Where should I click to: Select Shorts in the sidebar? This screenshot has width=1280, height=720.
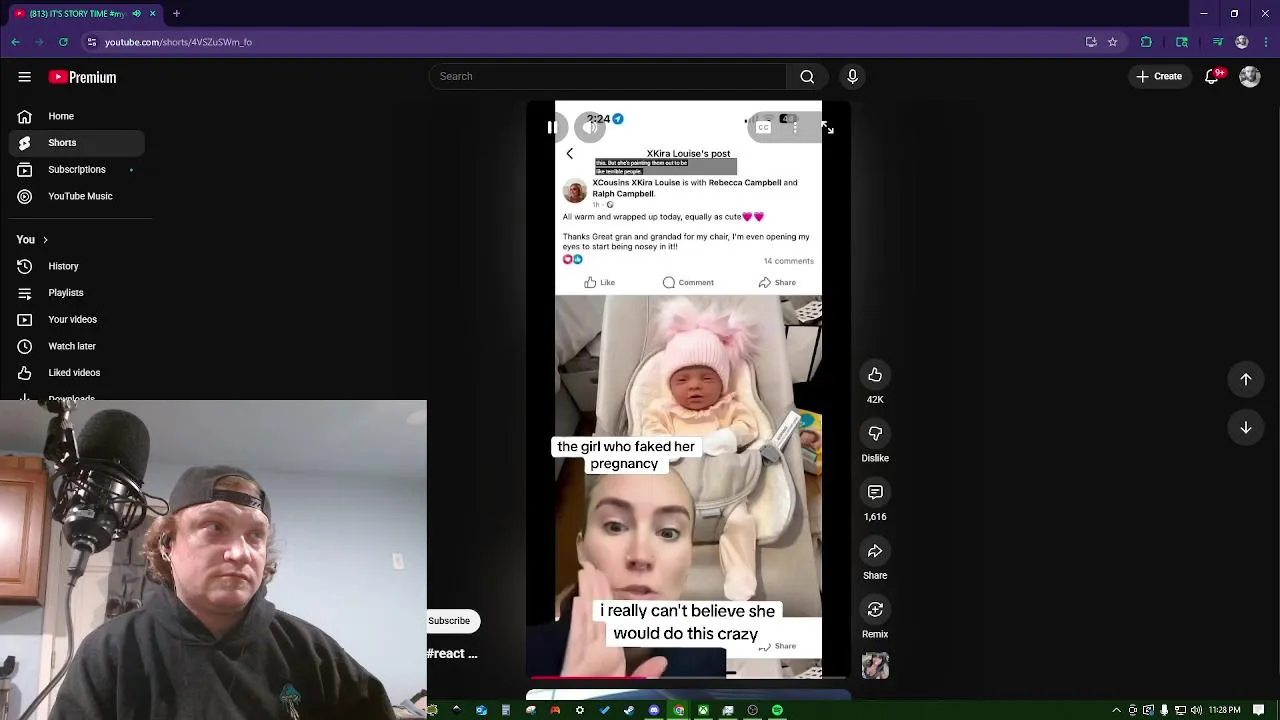[77, 143]
